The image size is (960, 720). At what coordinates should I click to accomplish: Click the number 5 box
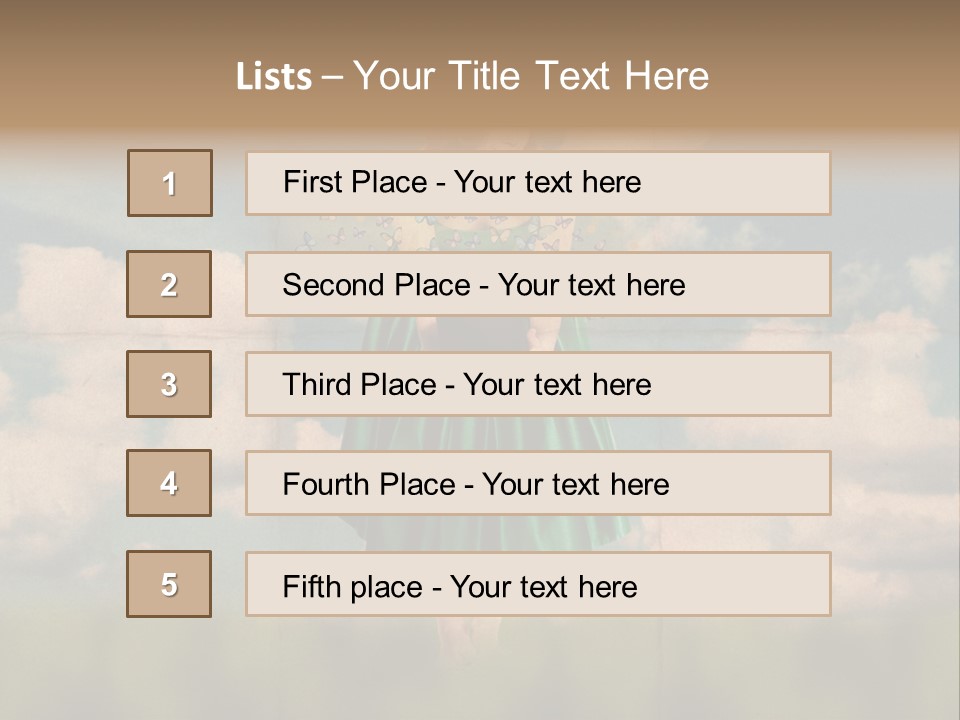[x=169, y=584]
